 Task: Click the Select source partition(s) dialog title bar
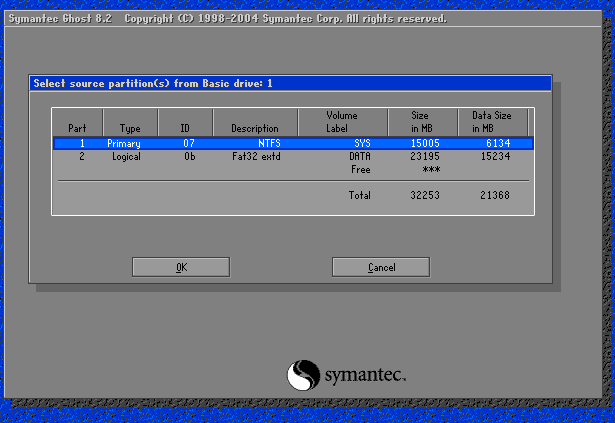[x=290, y=83]
